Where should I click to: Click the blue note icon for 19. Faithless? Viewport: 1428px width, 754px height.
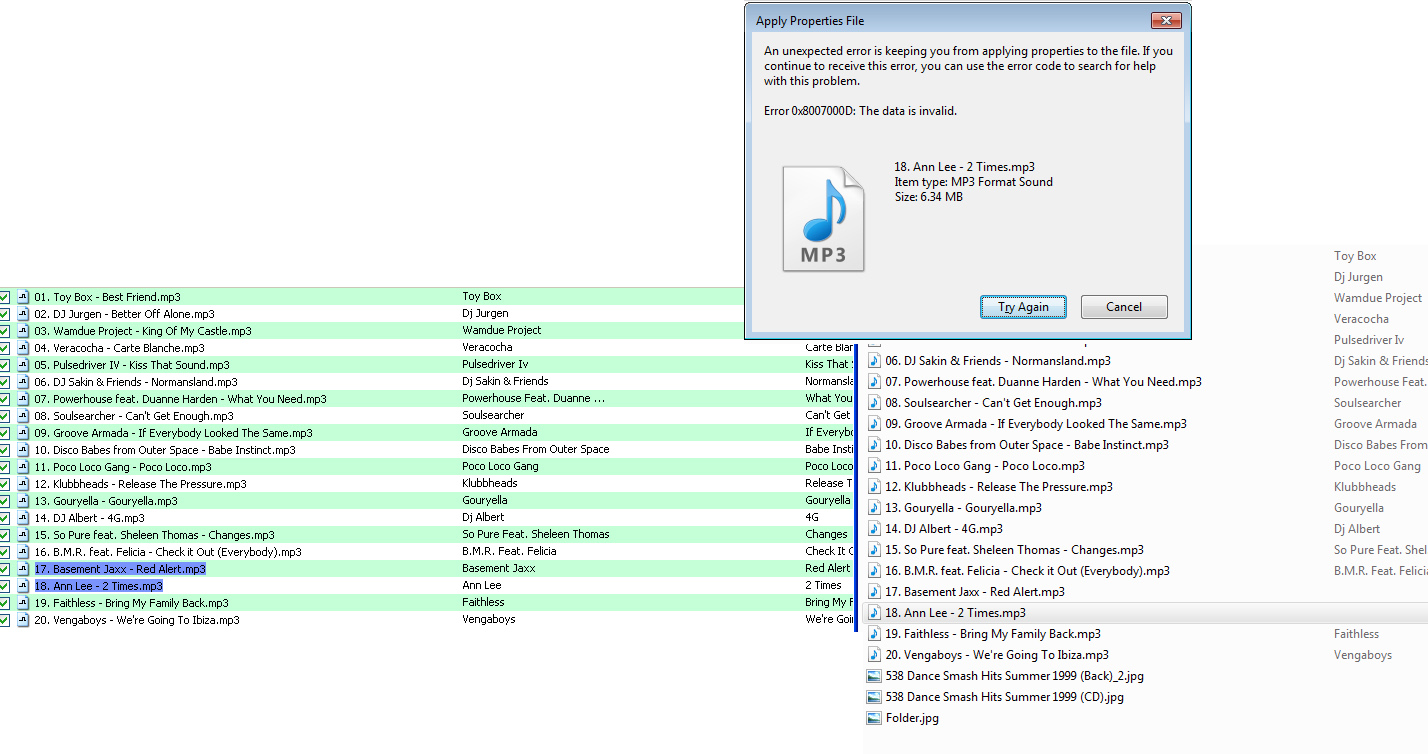pos(874,634)
